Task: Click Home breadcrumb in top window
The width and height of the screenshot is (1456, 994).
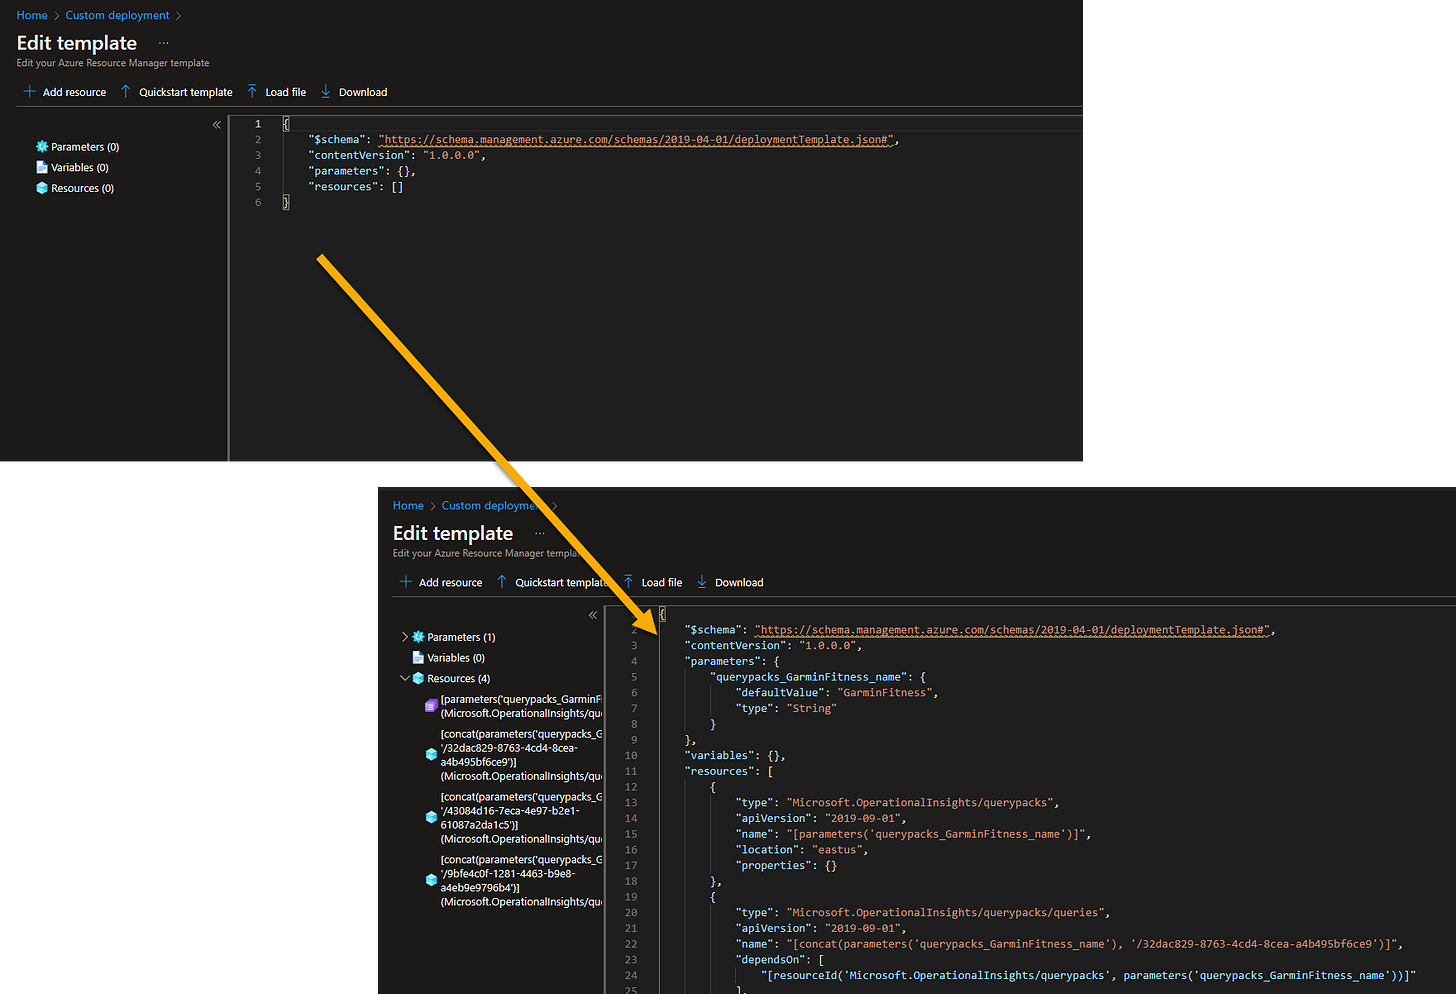Action: click(x=32, y=15)
